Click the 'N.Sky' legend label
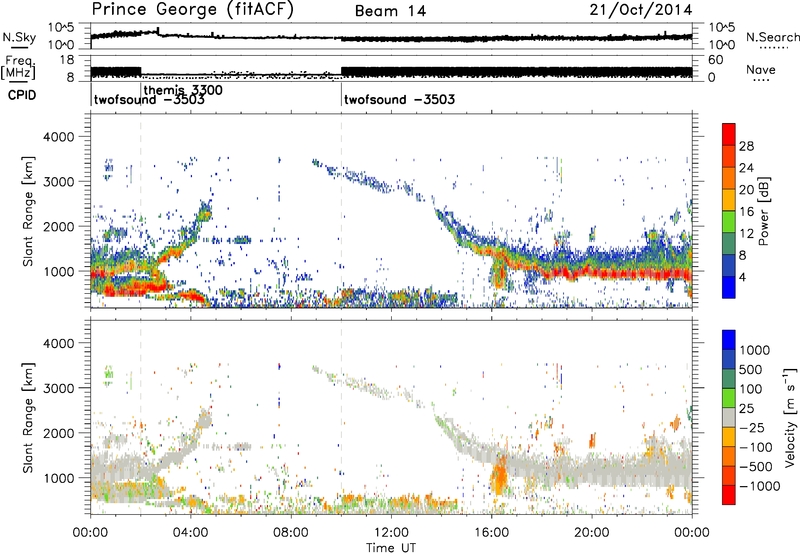800x554 pixels. click(19, 37)
